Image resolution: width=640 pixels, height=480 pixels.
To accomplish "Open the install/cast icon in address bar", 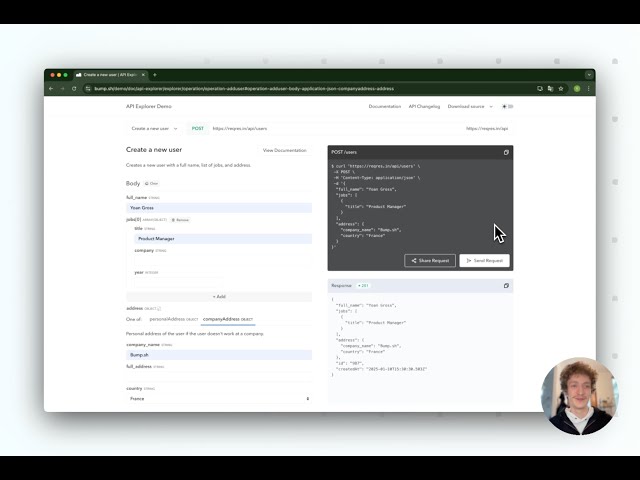I will click(540, 89).
